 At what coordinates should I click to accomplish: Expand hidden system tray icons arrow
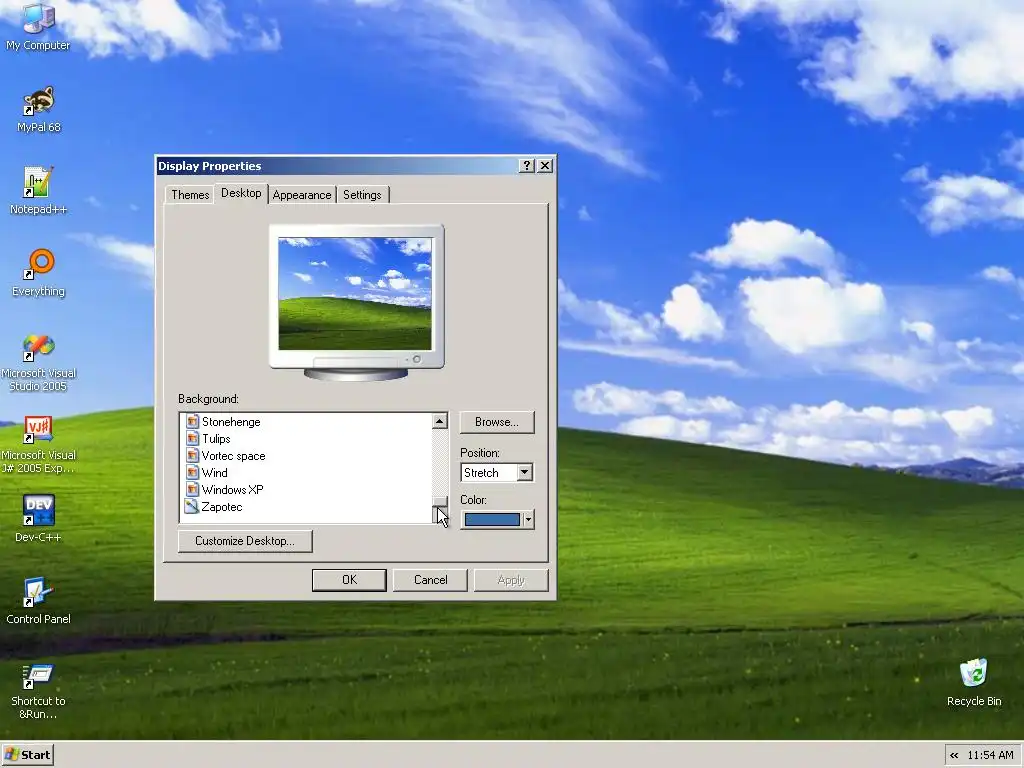click(x=955, y=756)
